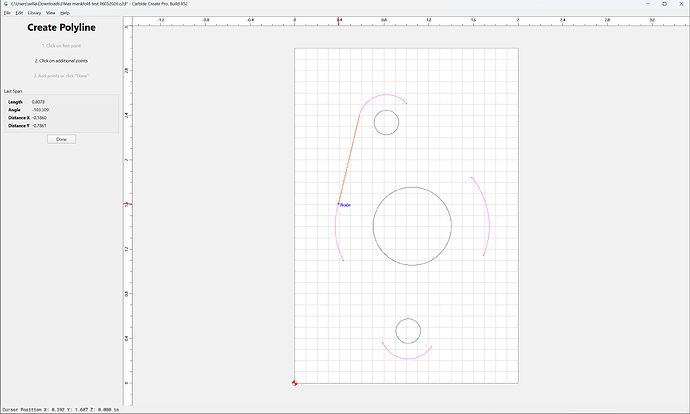
Task: Minimize the Carbide Create window
Action: [x=648, y=4]
